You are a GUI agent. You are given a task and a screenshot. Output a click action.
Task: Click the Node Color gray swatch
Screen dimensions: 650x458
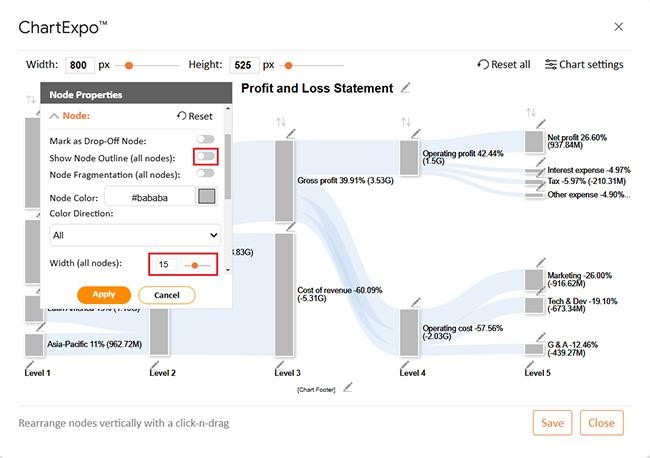coord(206,197)
